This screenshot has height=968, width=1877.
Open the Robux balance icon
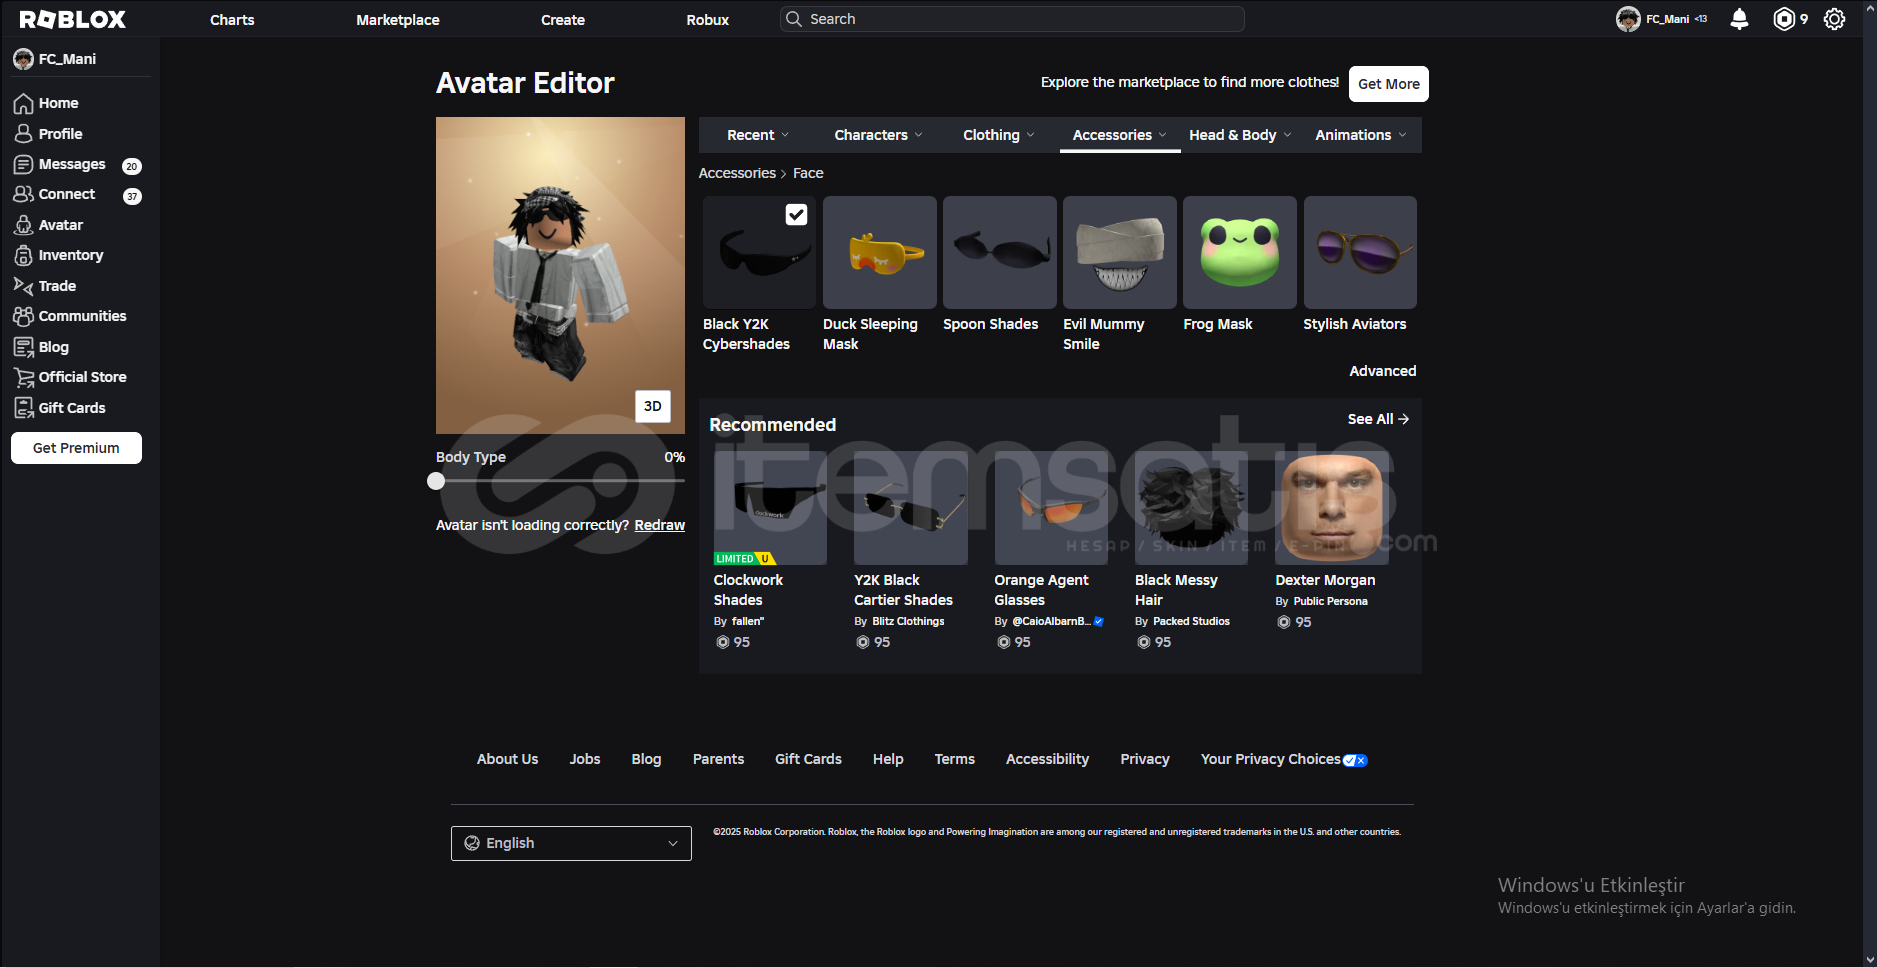(x=1784, y=19)
